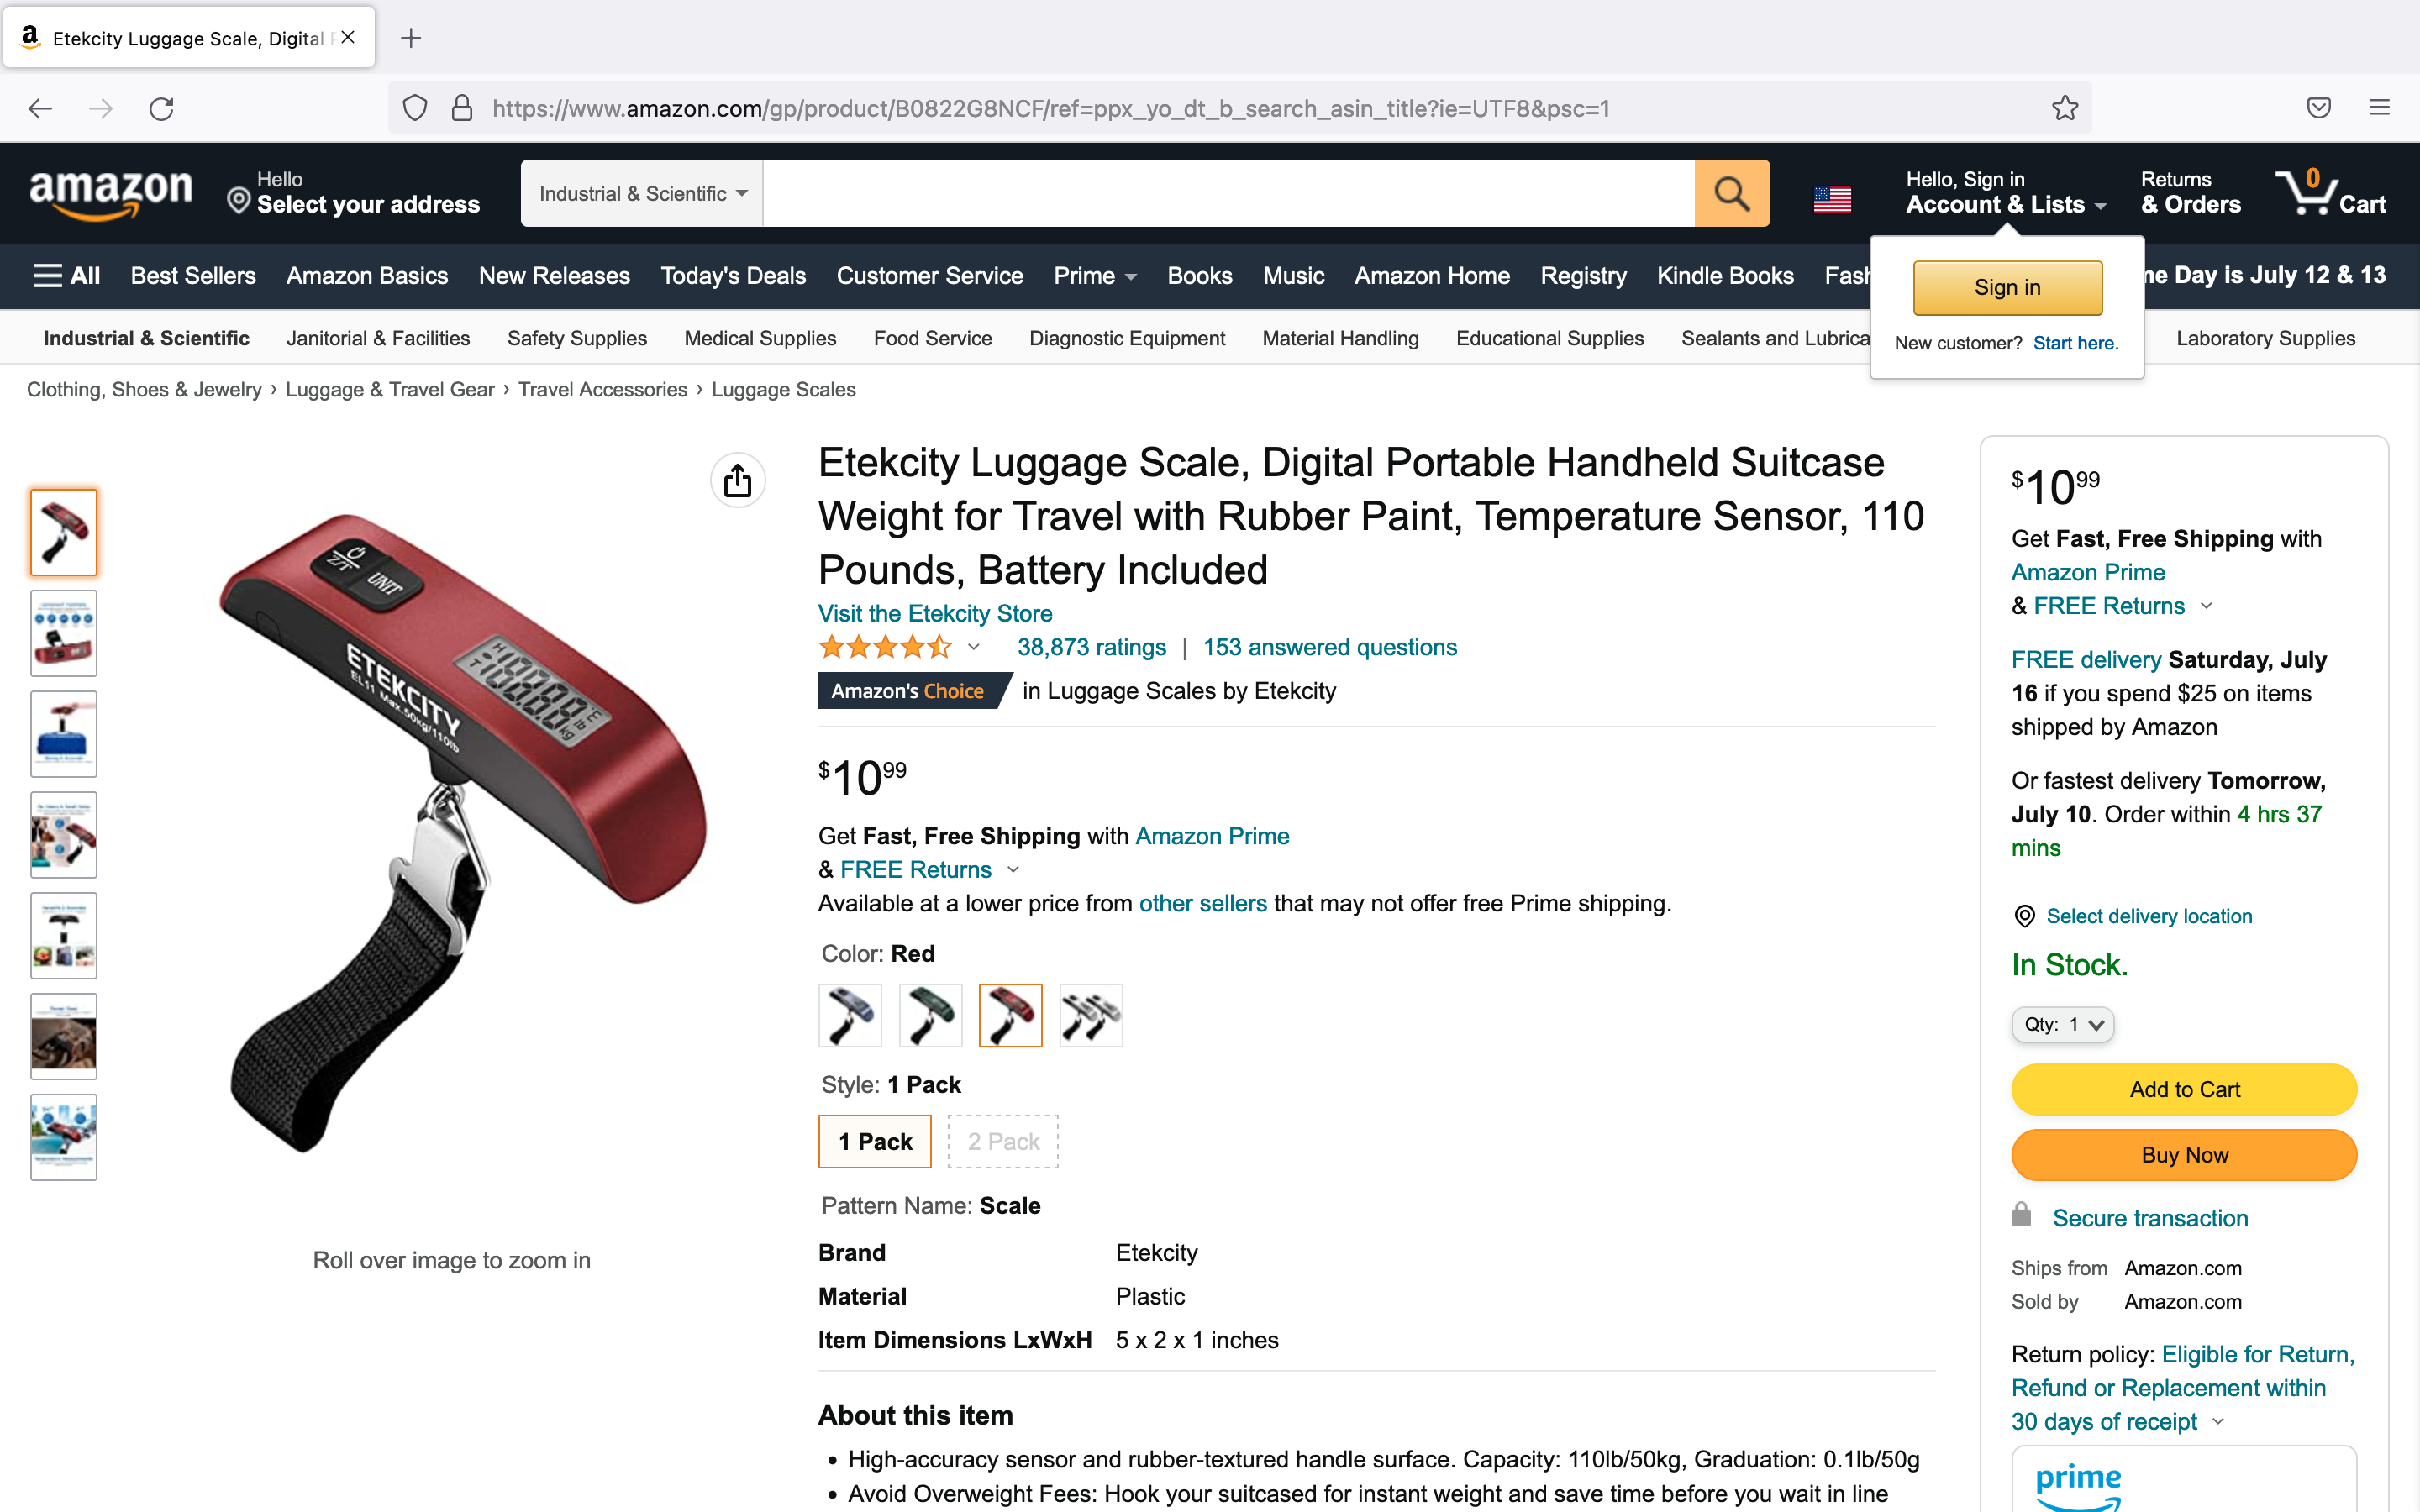Open Today's Deals in navigation bar

pyautogui.click(x=733, y=276)
